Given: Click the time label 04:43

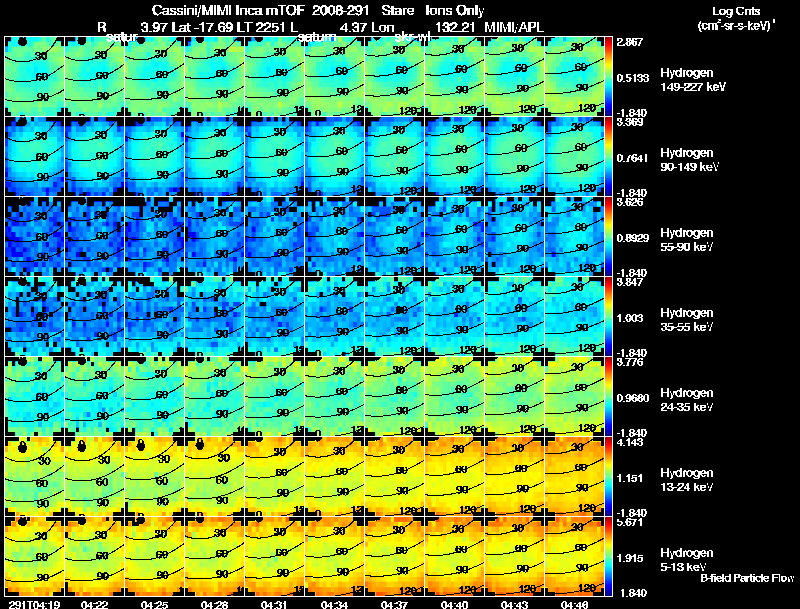Looking at the screenshot, I should click(514, 604).
